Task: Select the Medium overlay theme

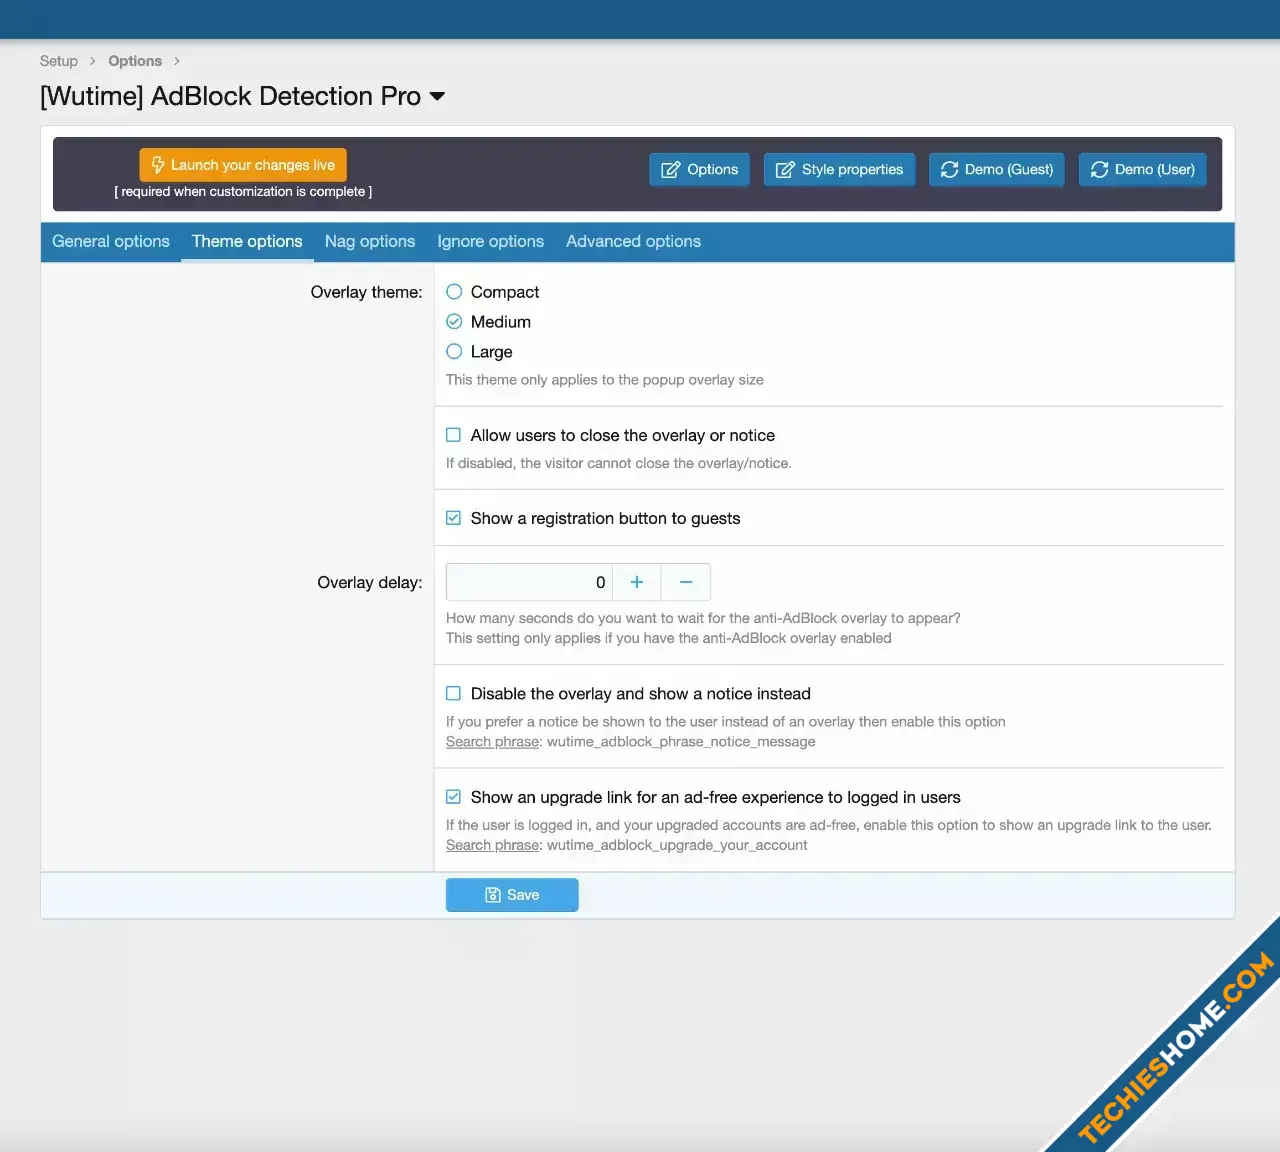Action: [x=454, y=322]
